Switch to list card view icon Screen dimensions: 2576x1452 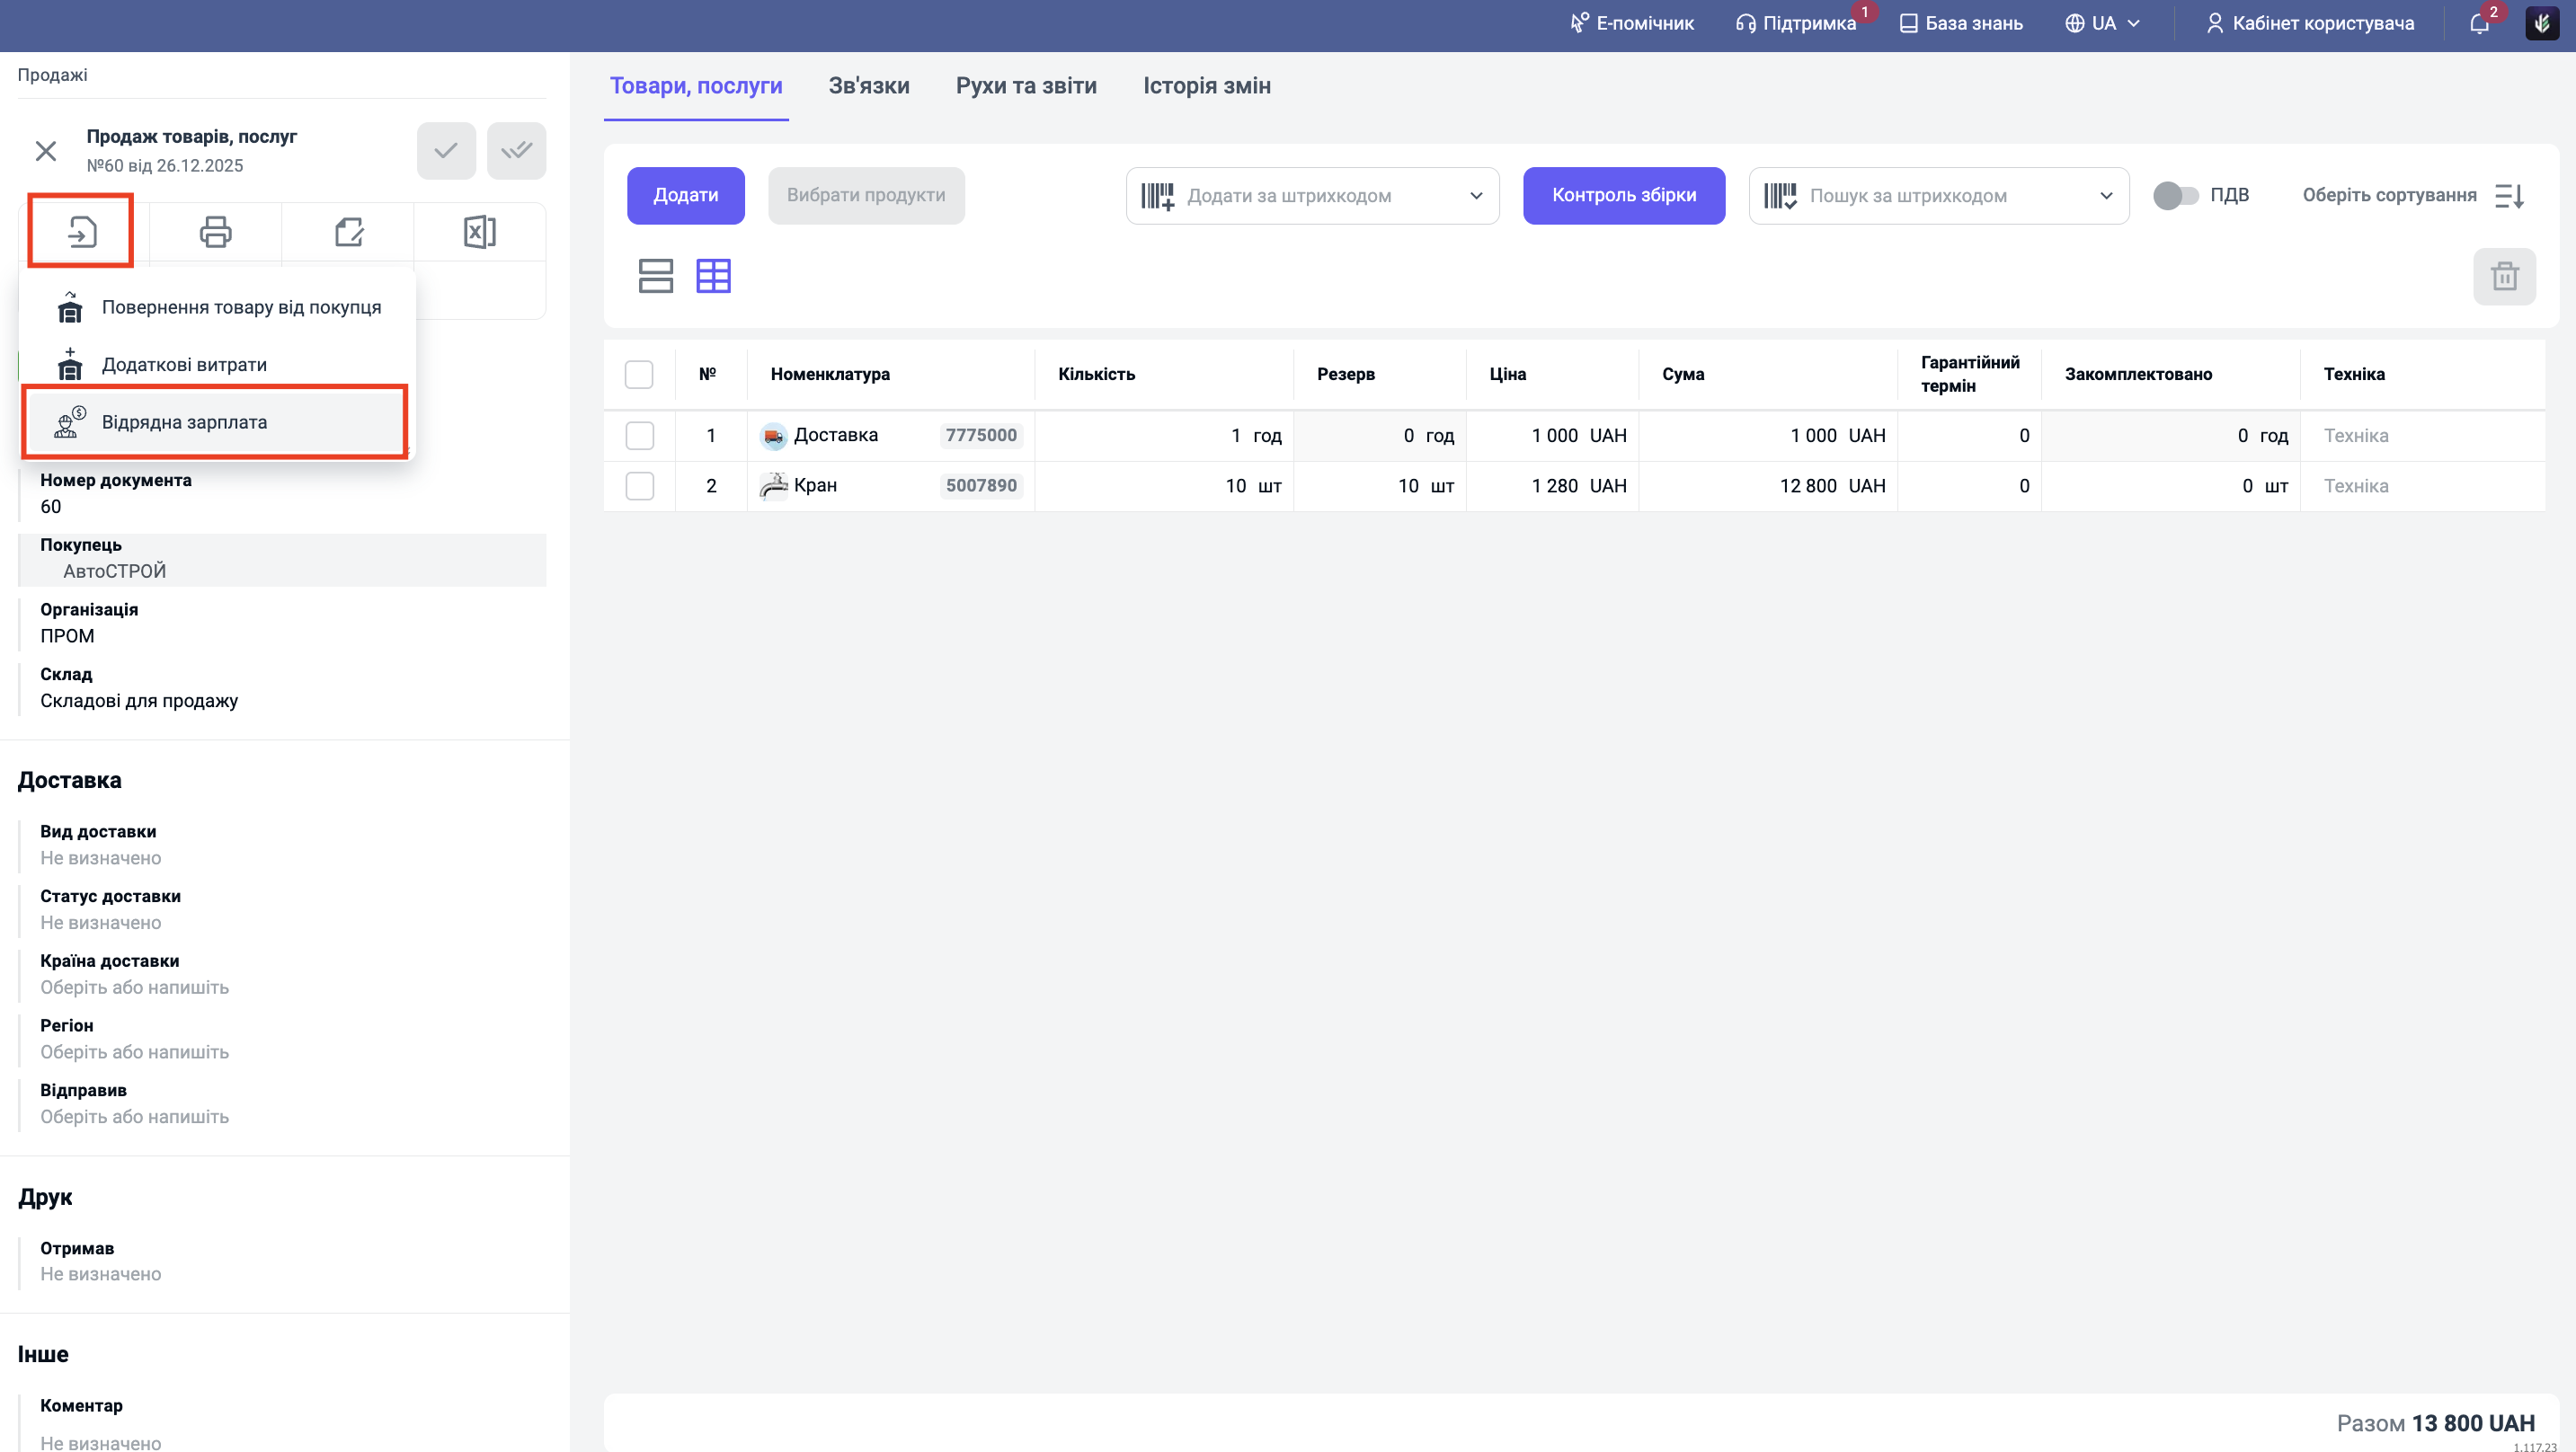click(655, 276)
